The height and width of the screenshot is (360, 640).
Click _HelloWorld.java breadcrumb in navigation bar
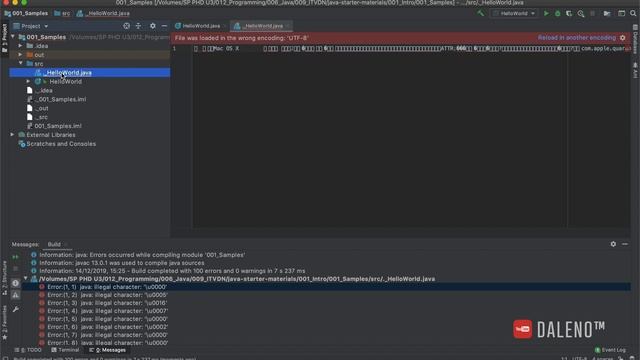pyautogui.click(x=103, y=13)
